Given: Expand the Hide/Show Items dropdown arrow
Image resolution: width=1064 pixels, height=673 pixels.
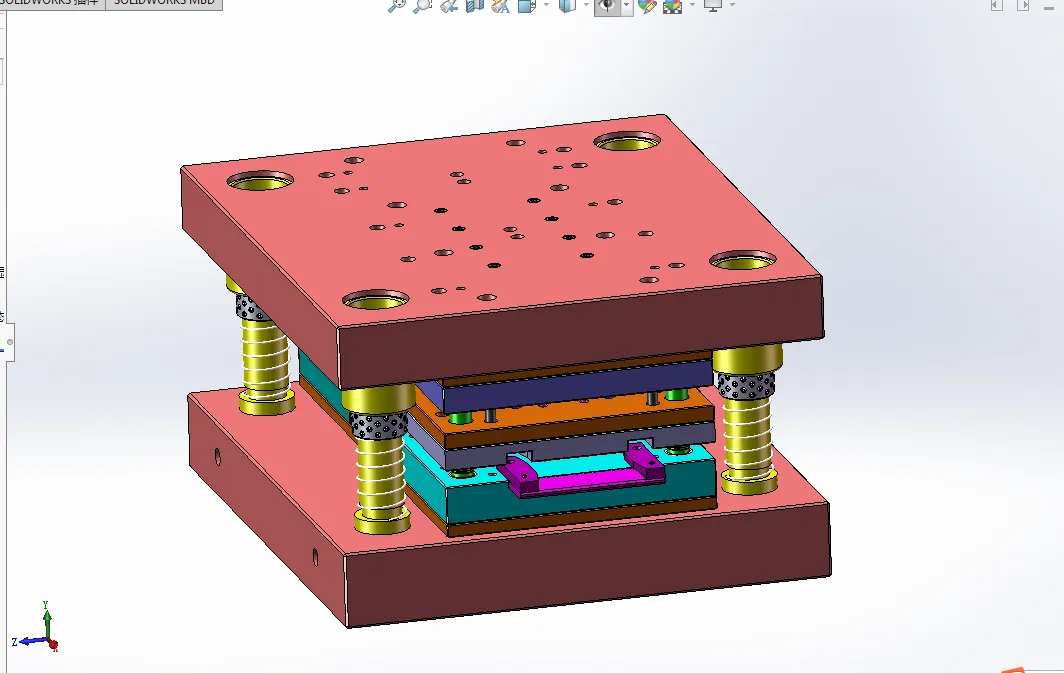Looking at the screenshot, I should point(626,5).
